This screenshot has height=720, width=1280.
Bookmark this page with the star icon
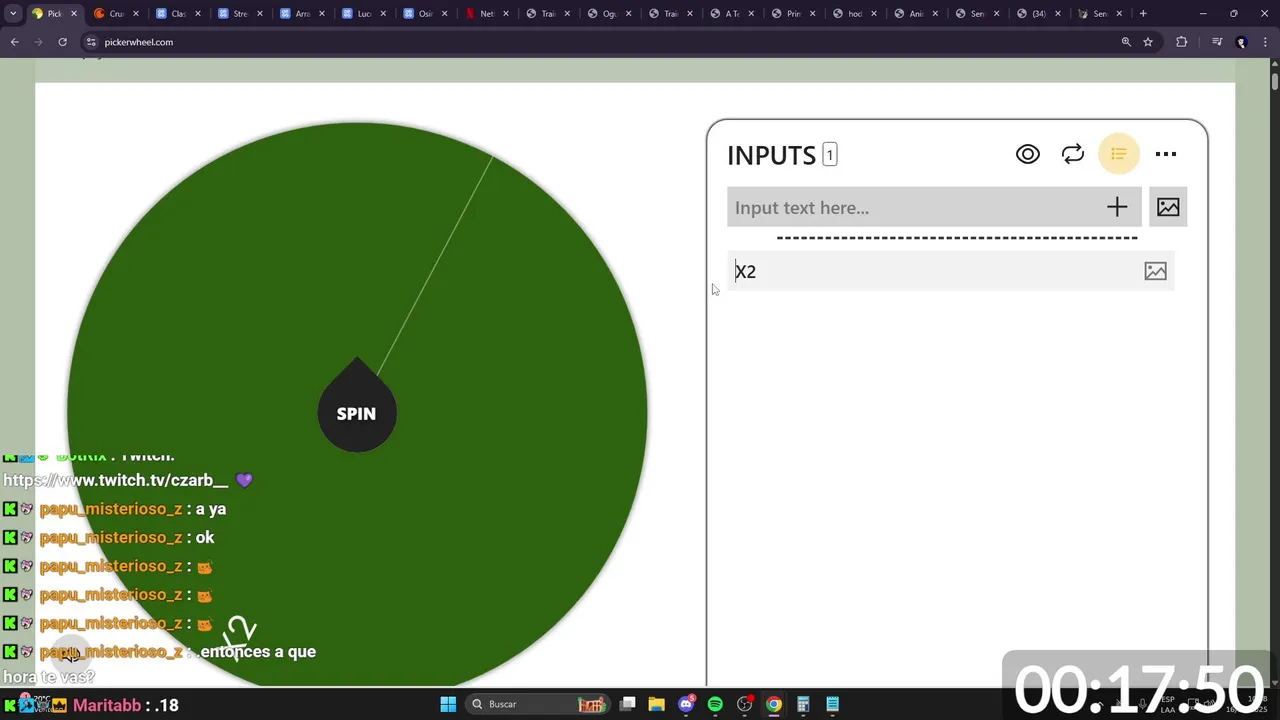1148,42
